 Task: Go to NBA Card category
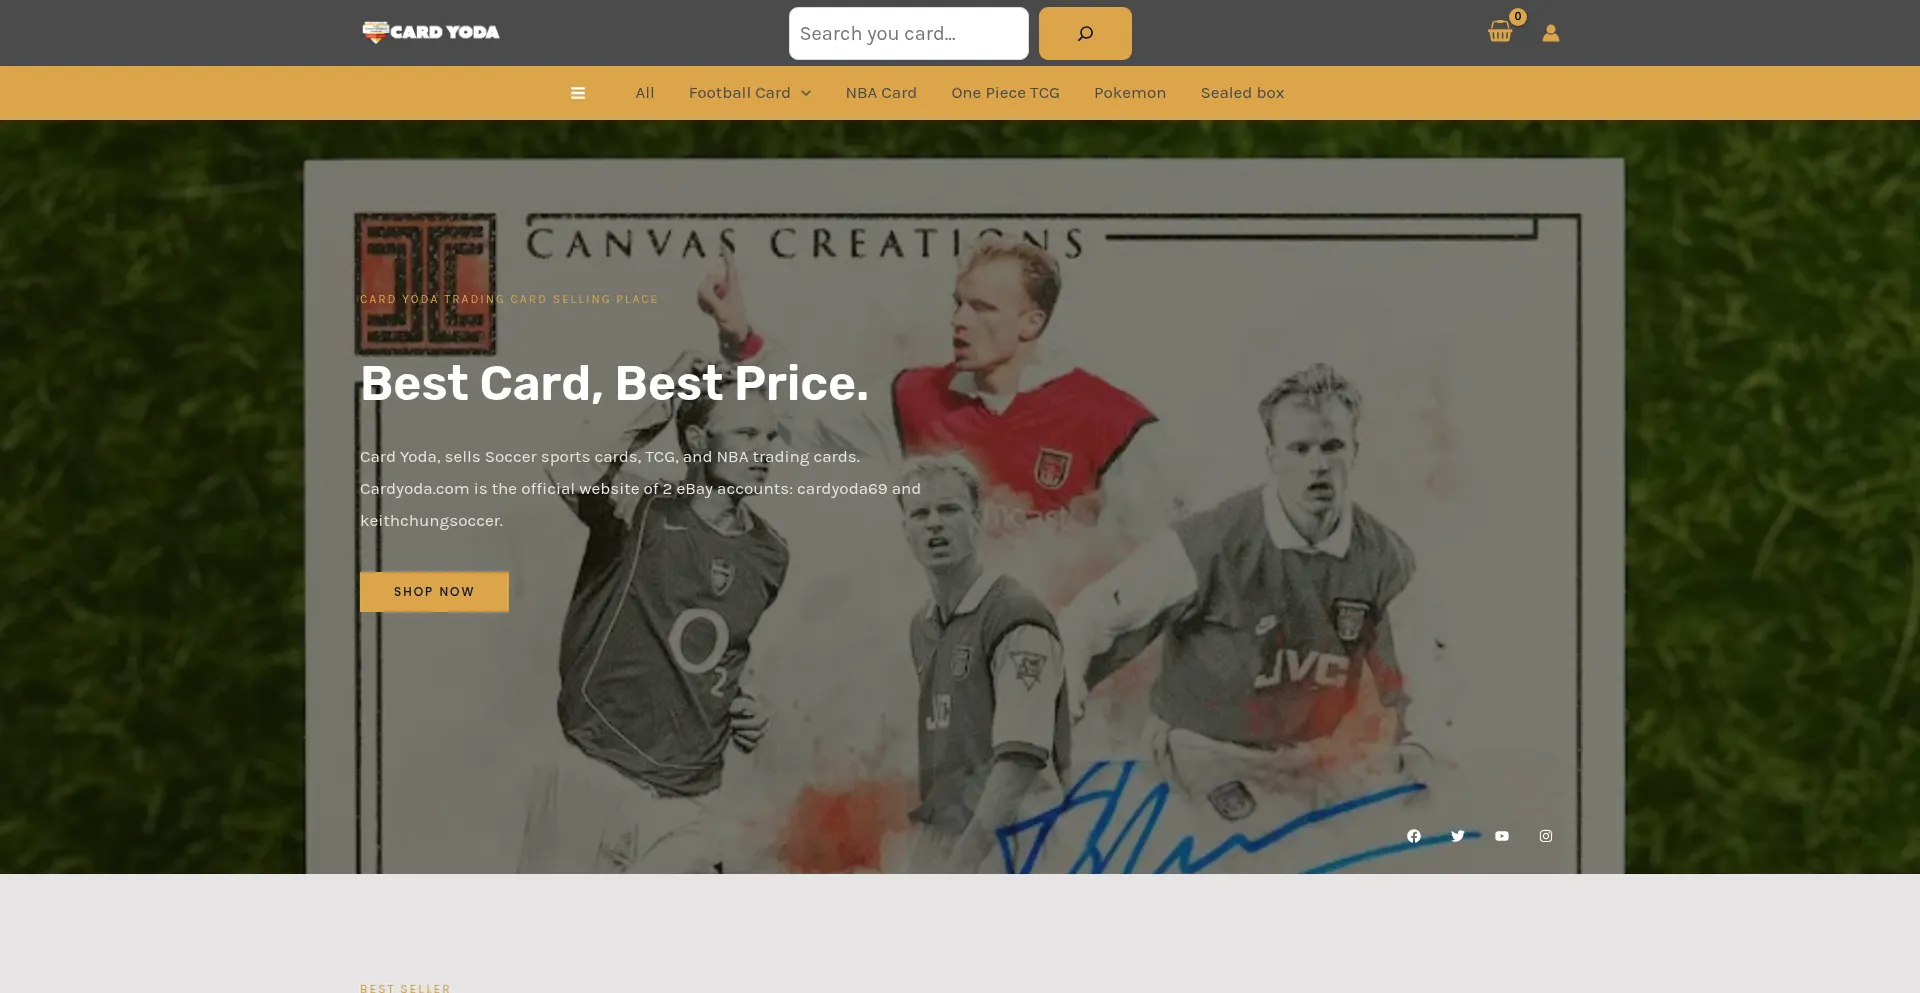tap(881, 93)
